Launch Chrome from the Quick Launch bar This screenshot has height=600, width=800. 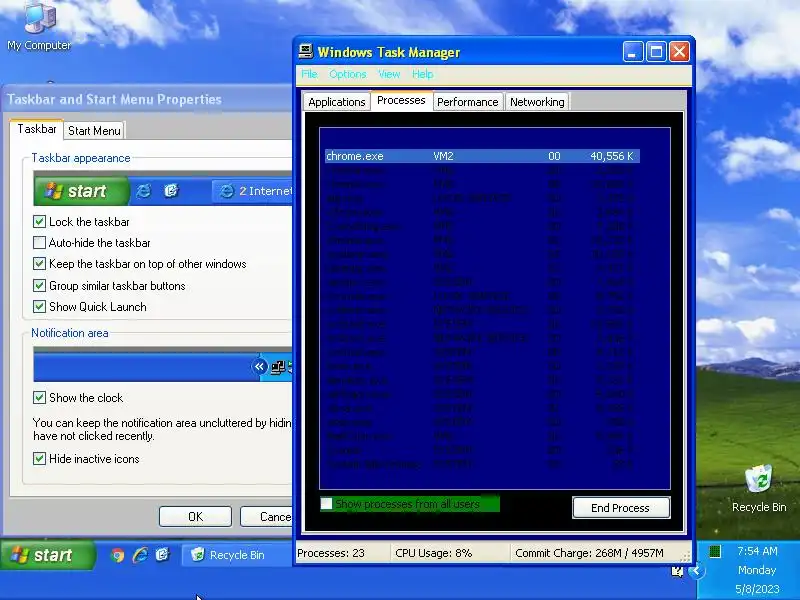[117, 555]
